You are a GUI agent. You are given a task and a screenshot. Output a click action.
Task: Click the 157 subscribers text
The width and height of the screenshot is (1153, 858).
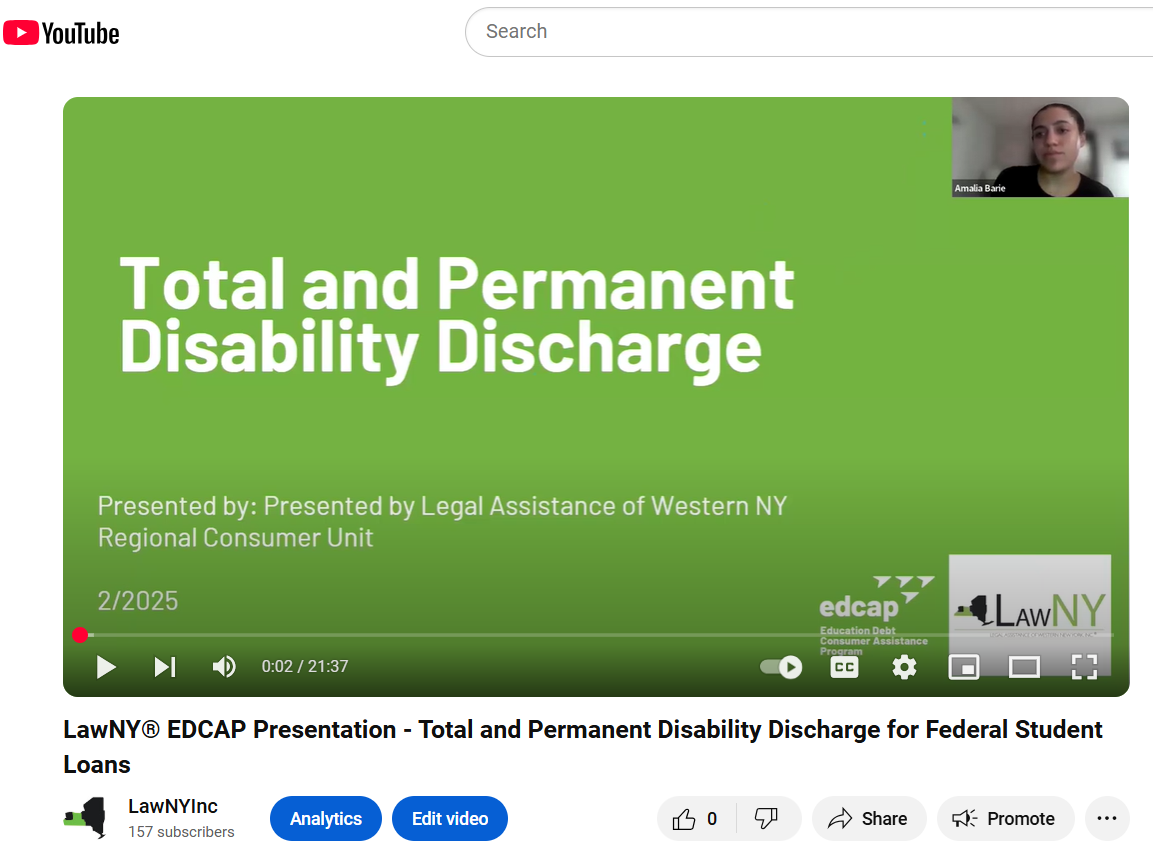[181, 832]
